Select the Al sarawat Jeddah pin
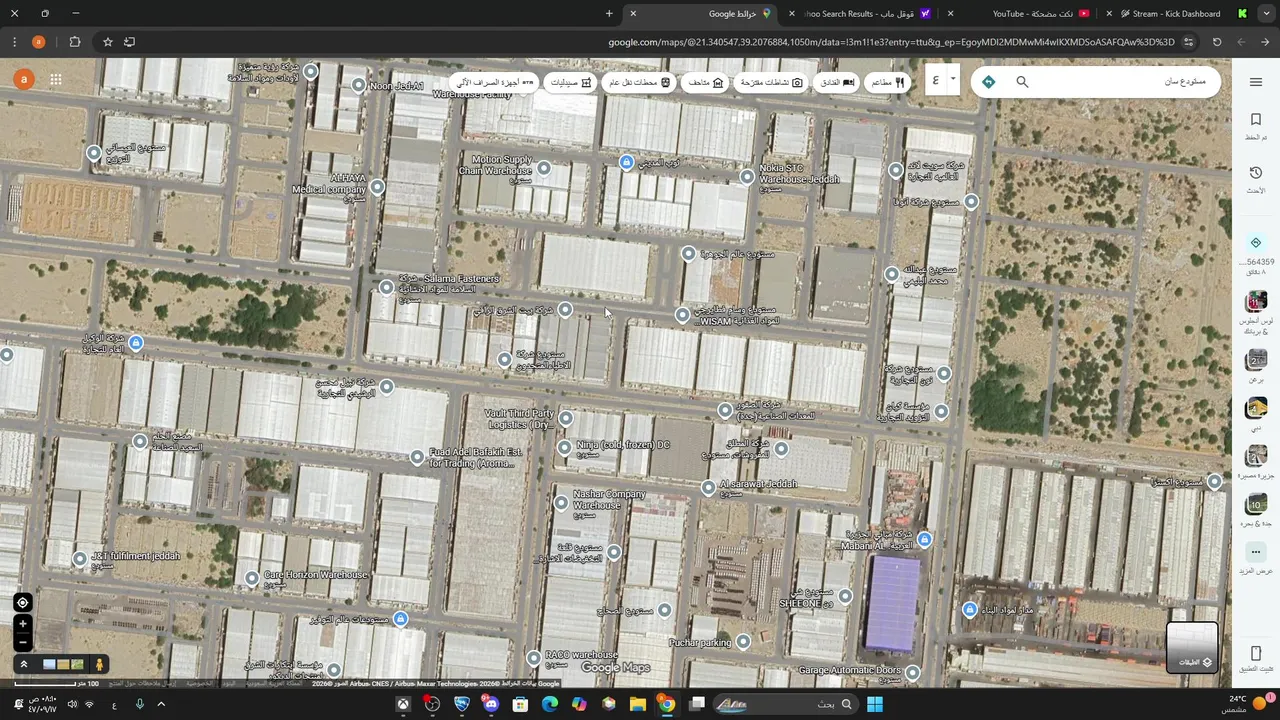Viewport: 1280px width, 720px height. 708,487
